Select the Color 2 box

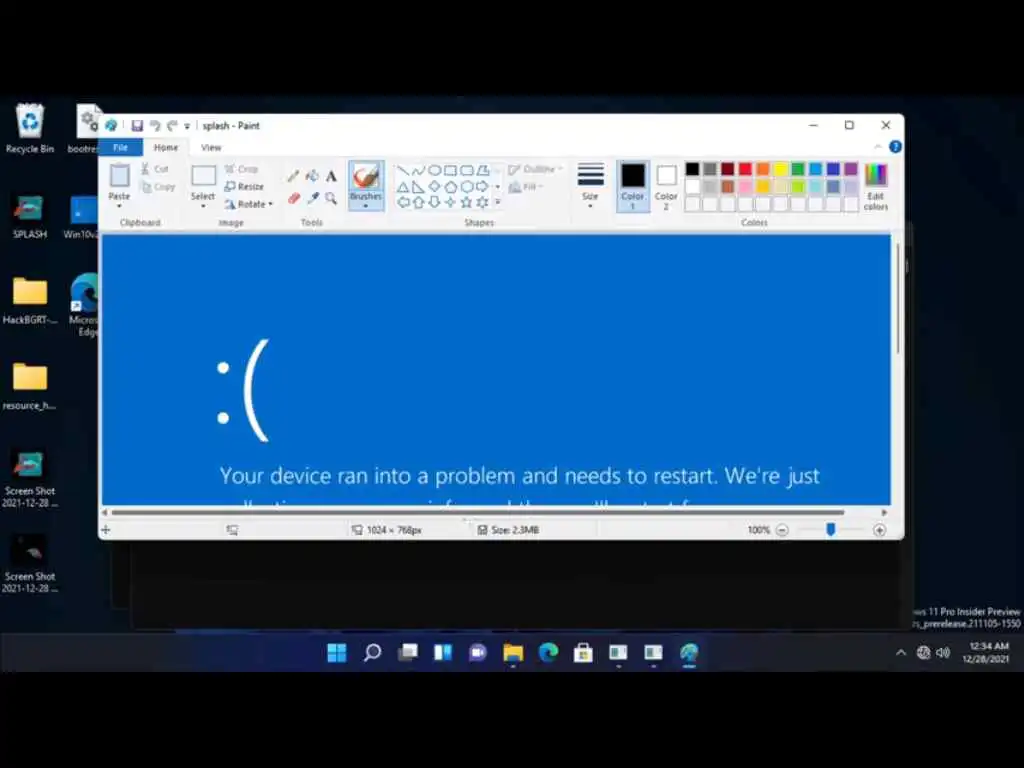(666, 186)
